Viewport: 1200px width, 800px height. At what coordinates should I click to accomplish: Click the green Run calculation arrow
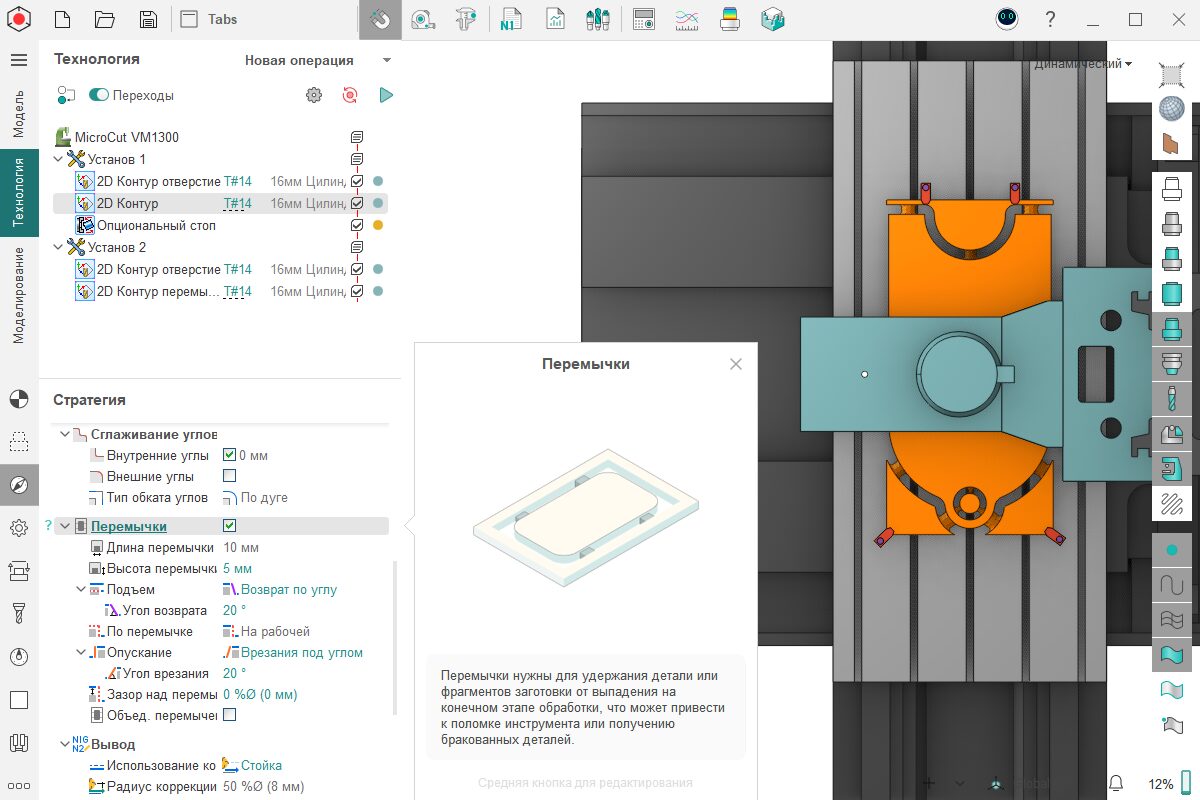(x=386, y=95)
